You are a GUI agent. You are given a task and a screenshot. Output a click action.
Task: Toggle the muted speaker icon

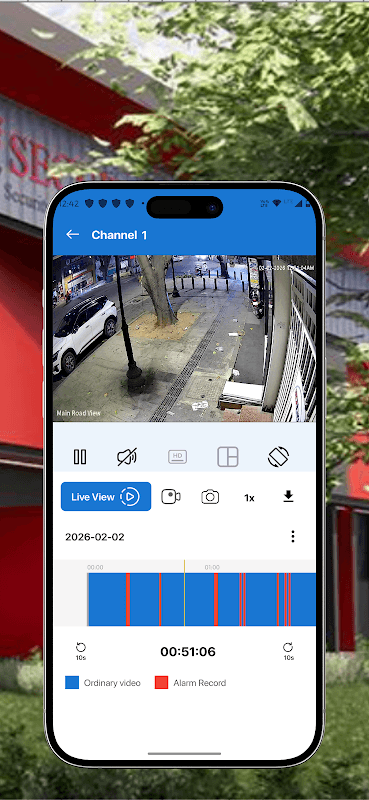click(127, 457)
